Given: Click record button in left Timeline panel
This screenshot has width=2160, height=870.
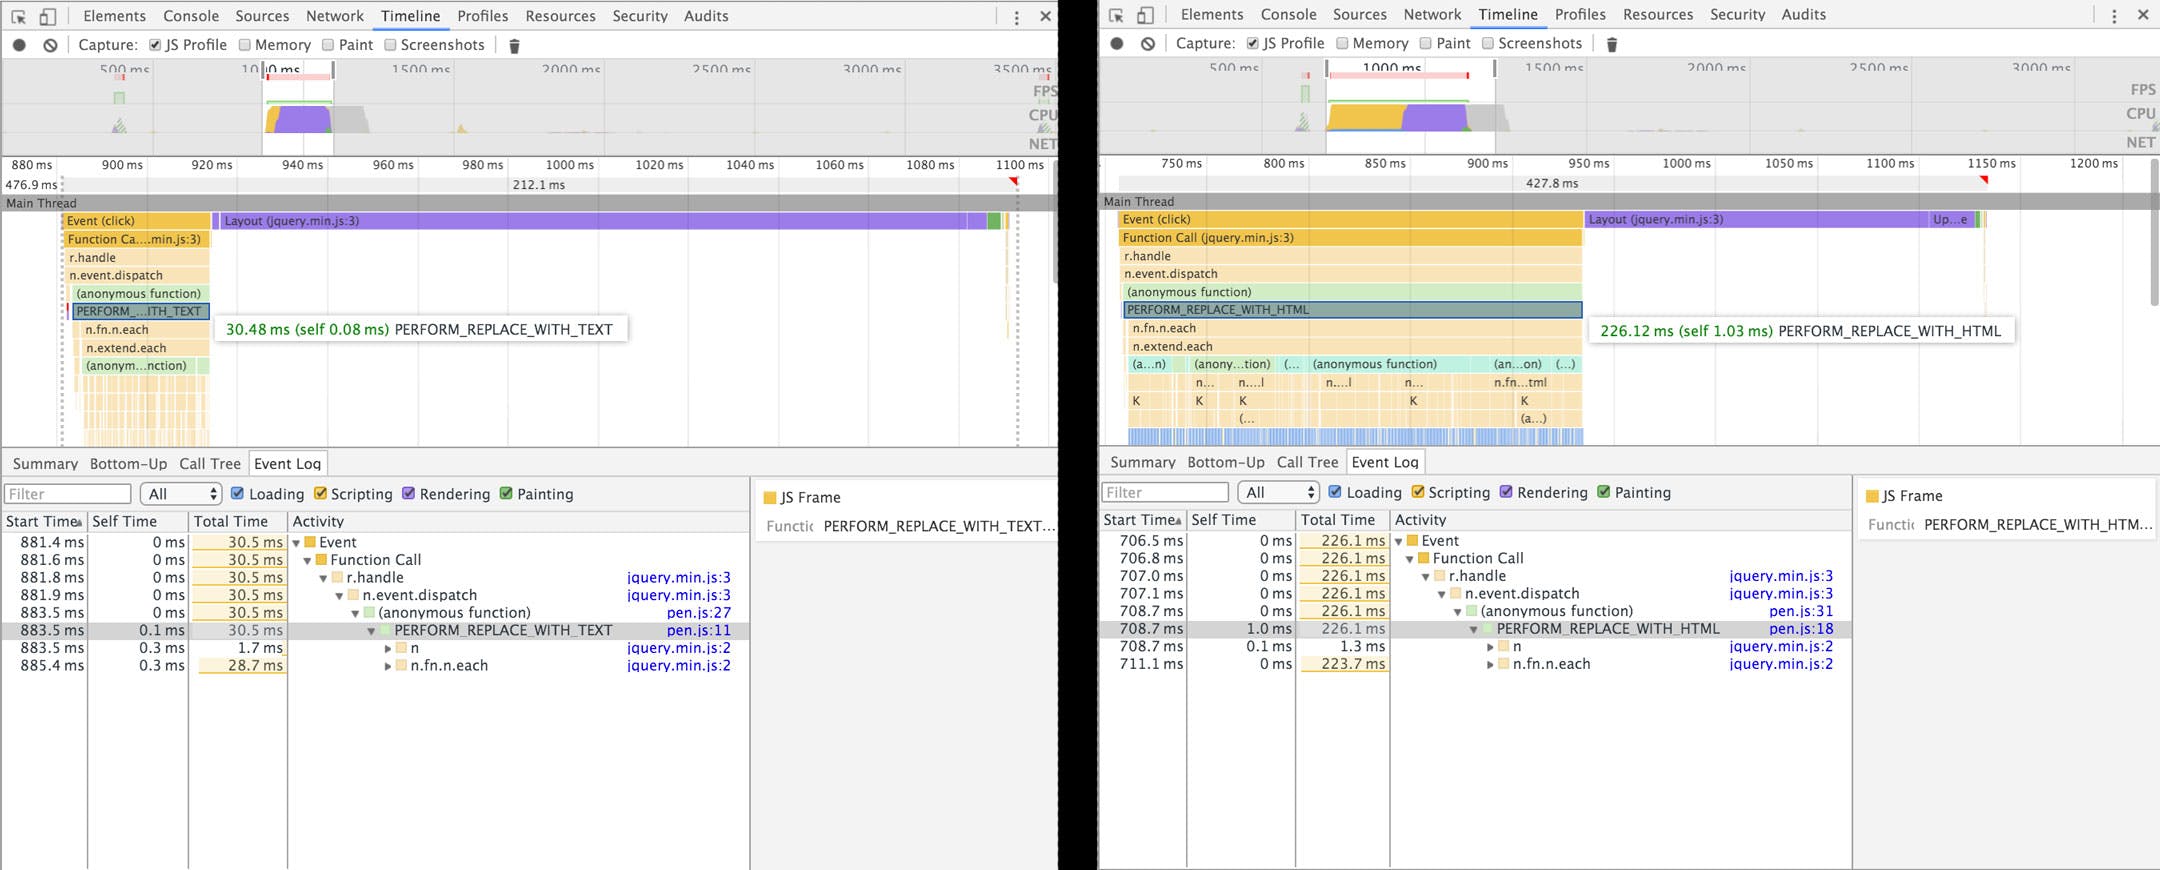Looking at the screenshot, I should point(19,45).
